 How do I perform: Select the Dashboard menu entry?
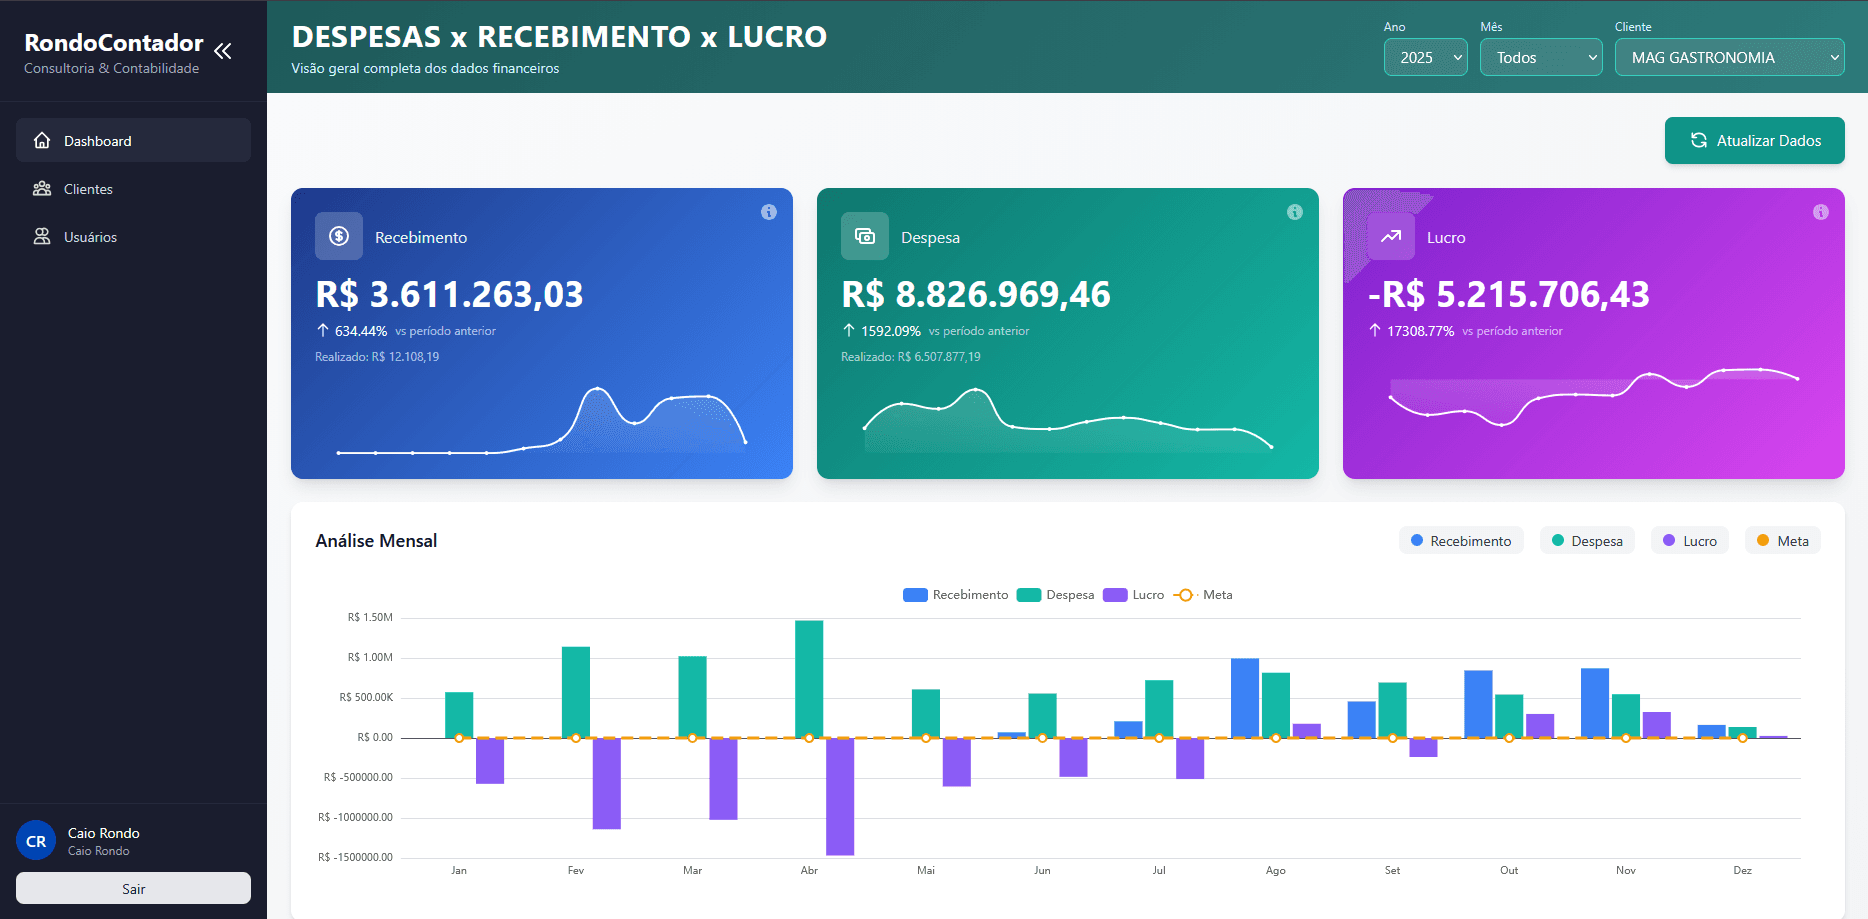coord(97,140)
